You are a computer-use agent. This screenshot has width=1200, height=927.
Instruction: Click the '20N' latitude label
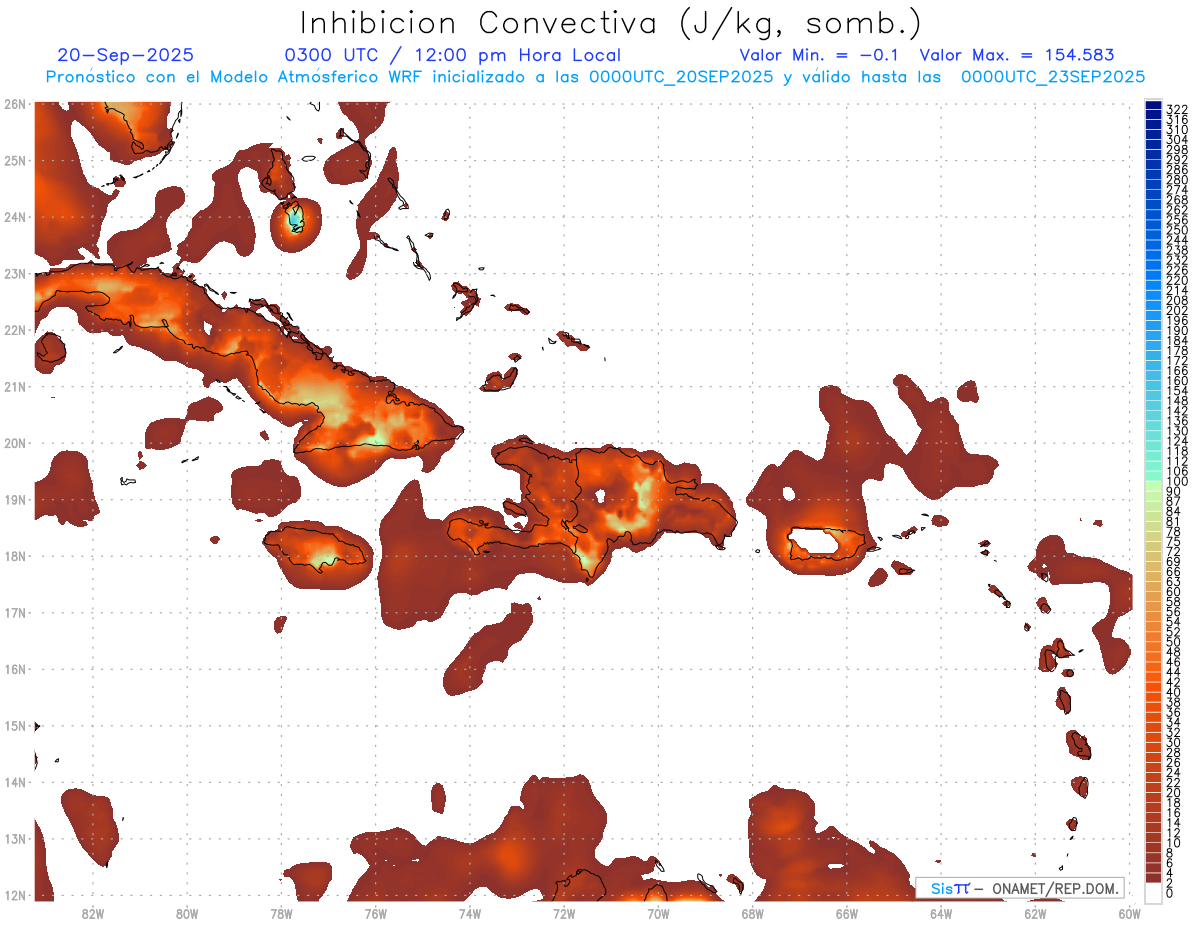pos(14,443)
